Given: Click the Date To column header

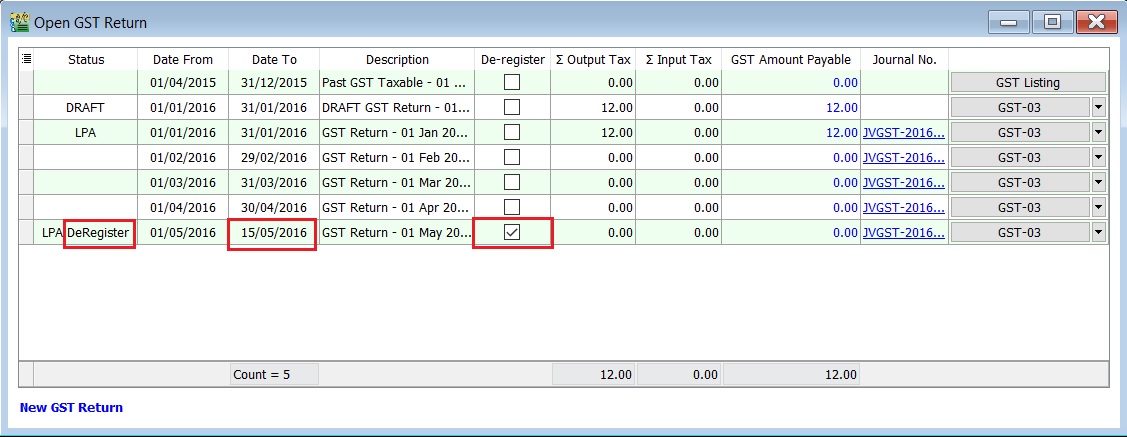Looking at the screenshot, I should click(x=274, y=60).
